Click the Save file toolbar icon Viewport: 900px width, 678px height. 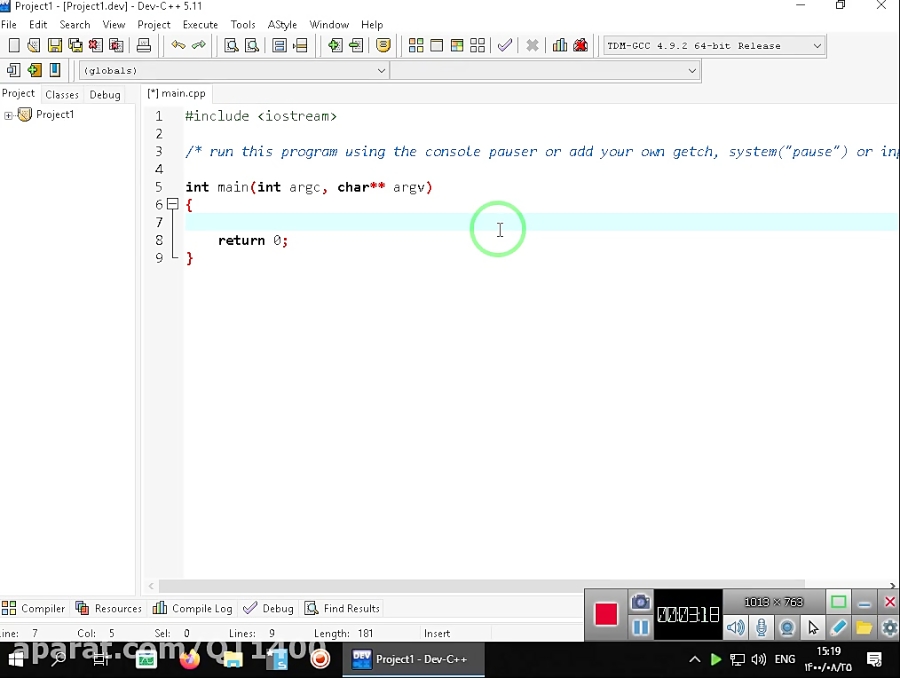click(55, 45)
